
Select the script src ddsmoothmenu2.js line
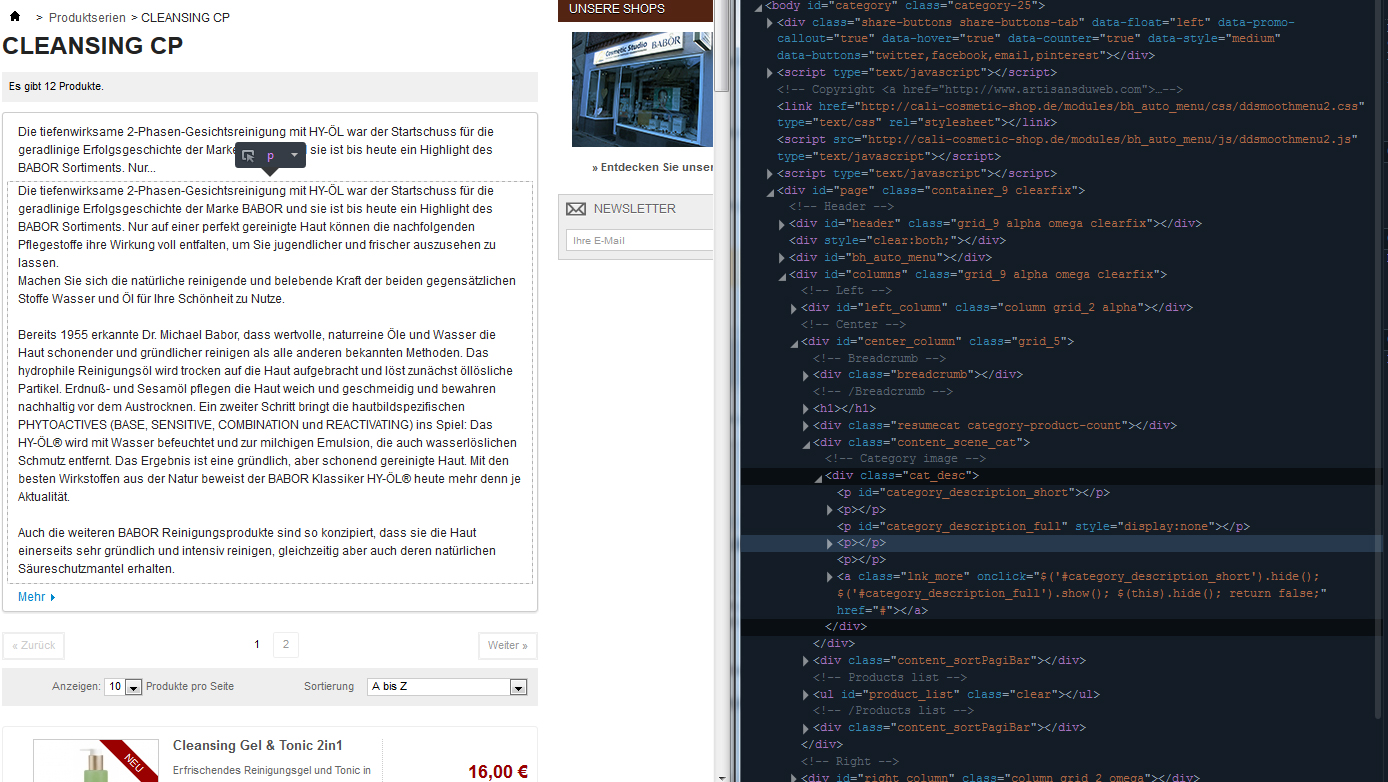[x=1067, y=148]
